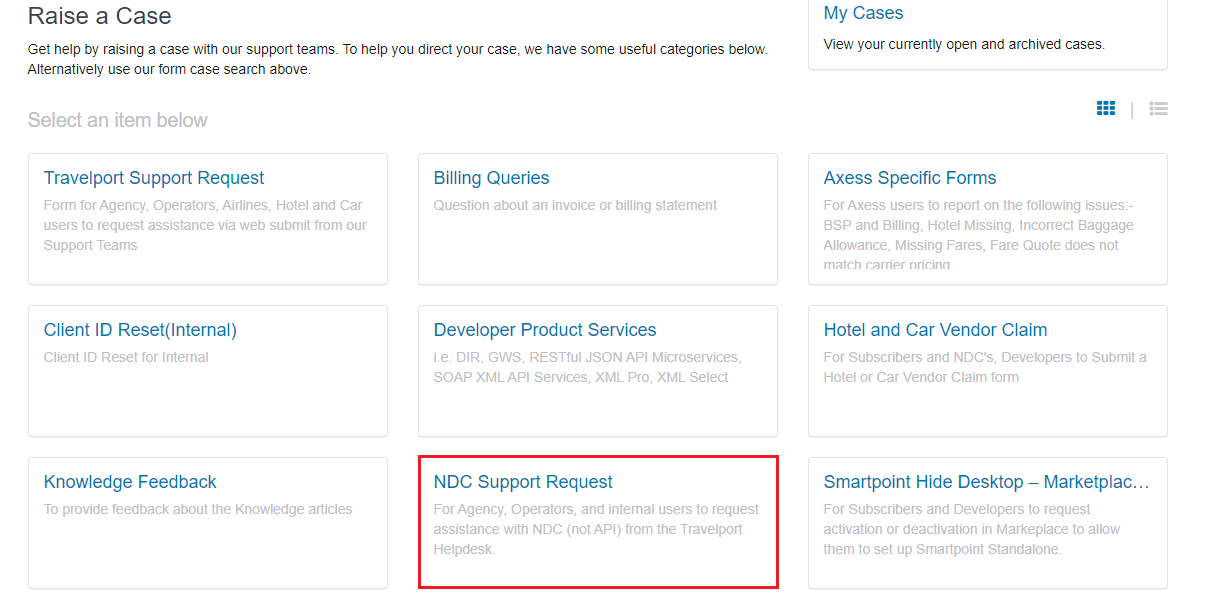
Task: Click 'Question about an invoice or billing statement' text
Action: (x=575, y=205)
